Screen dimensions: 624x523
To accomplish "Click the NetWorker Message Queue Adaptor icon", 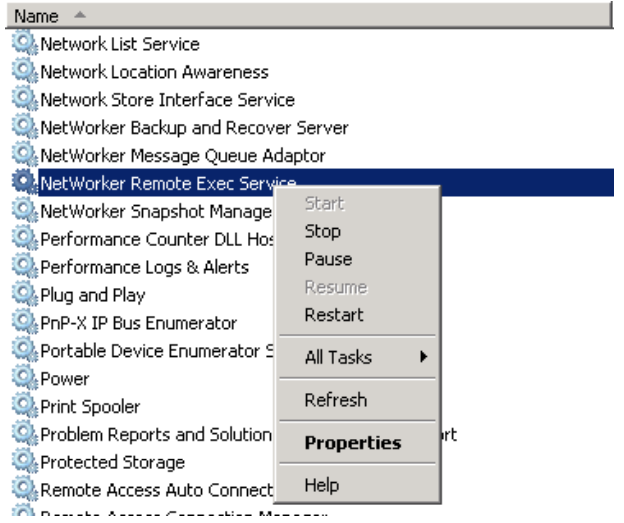I will pos(25,155).
